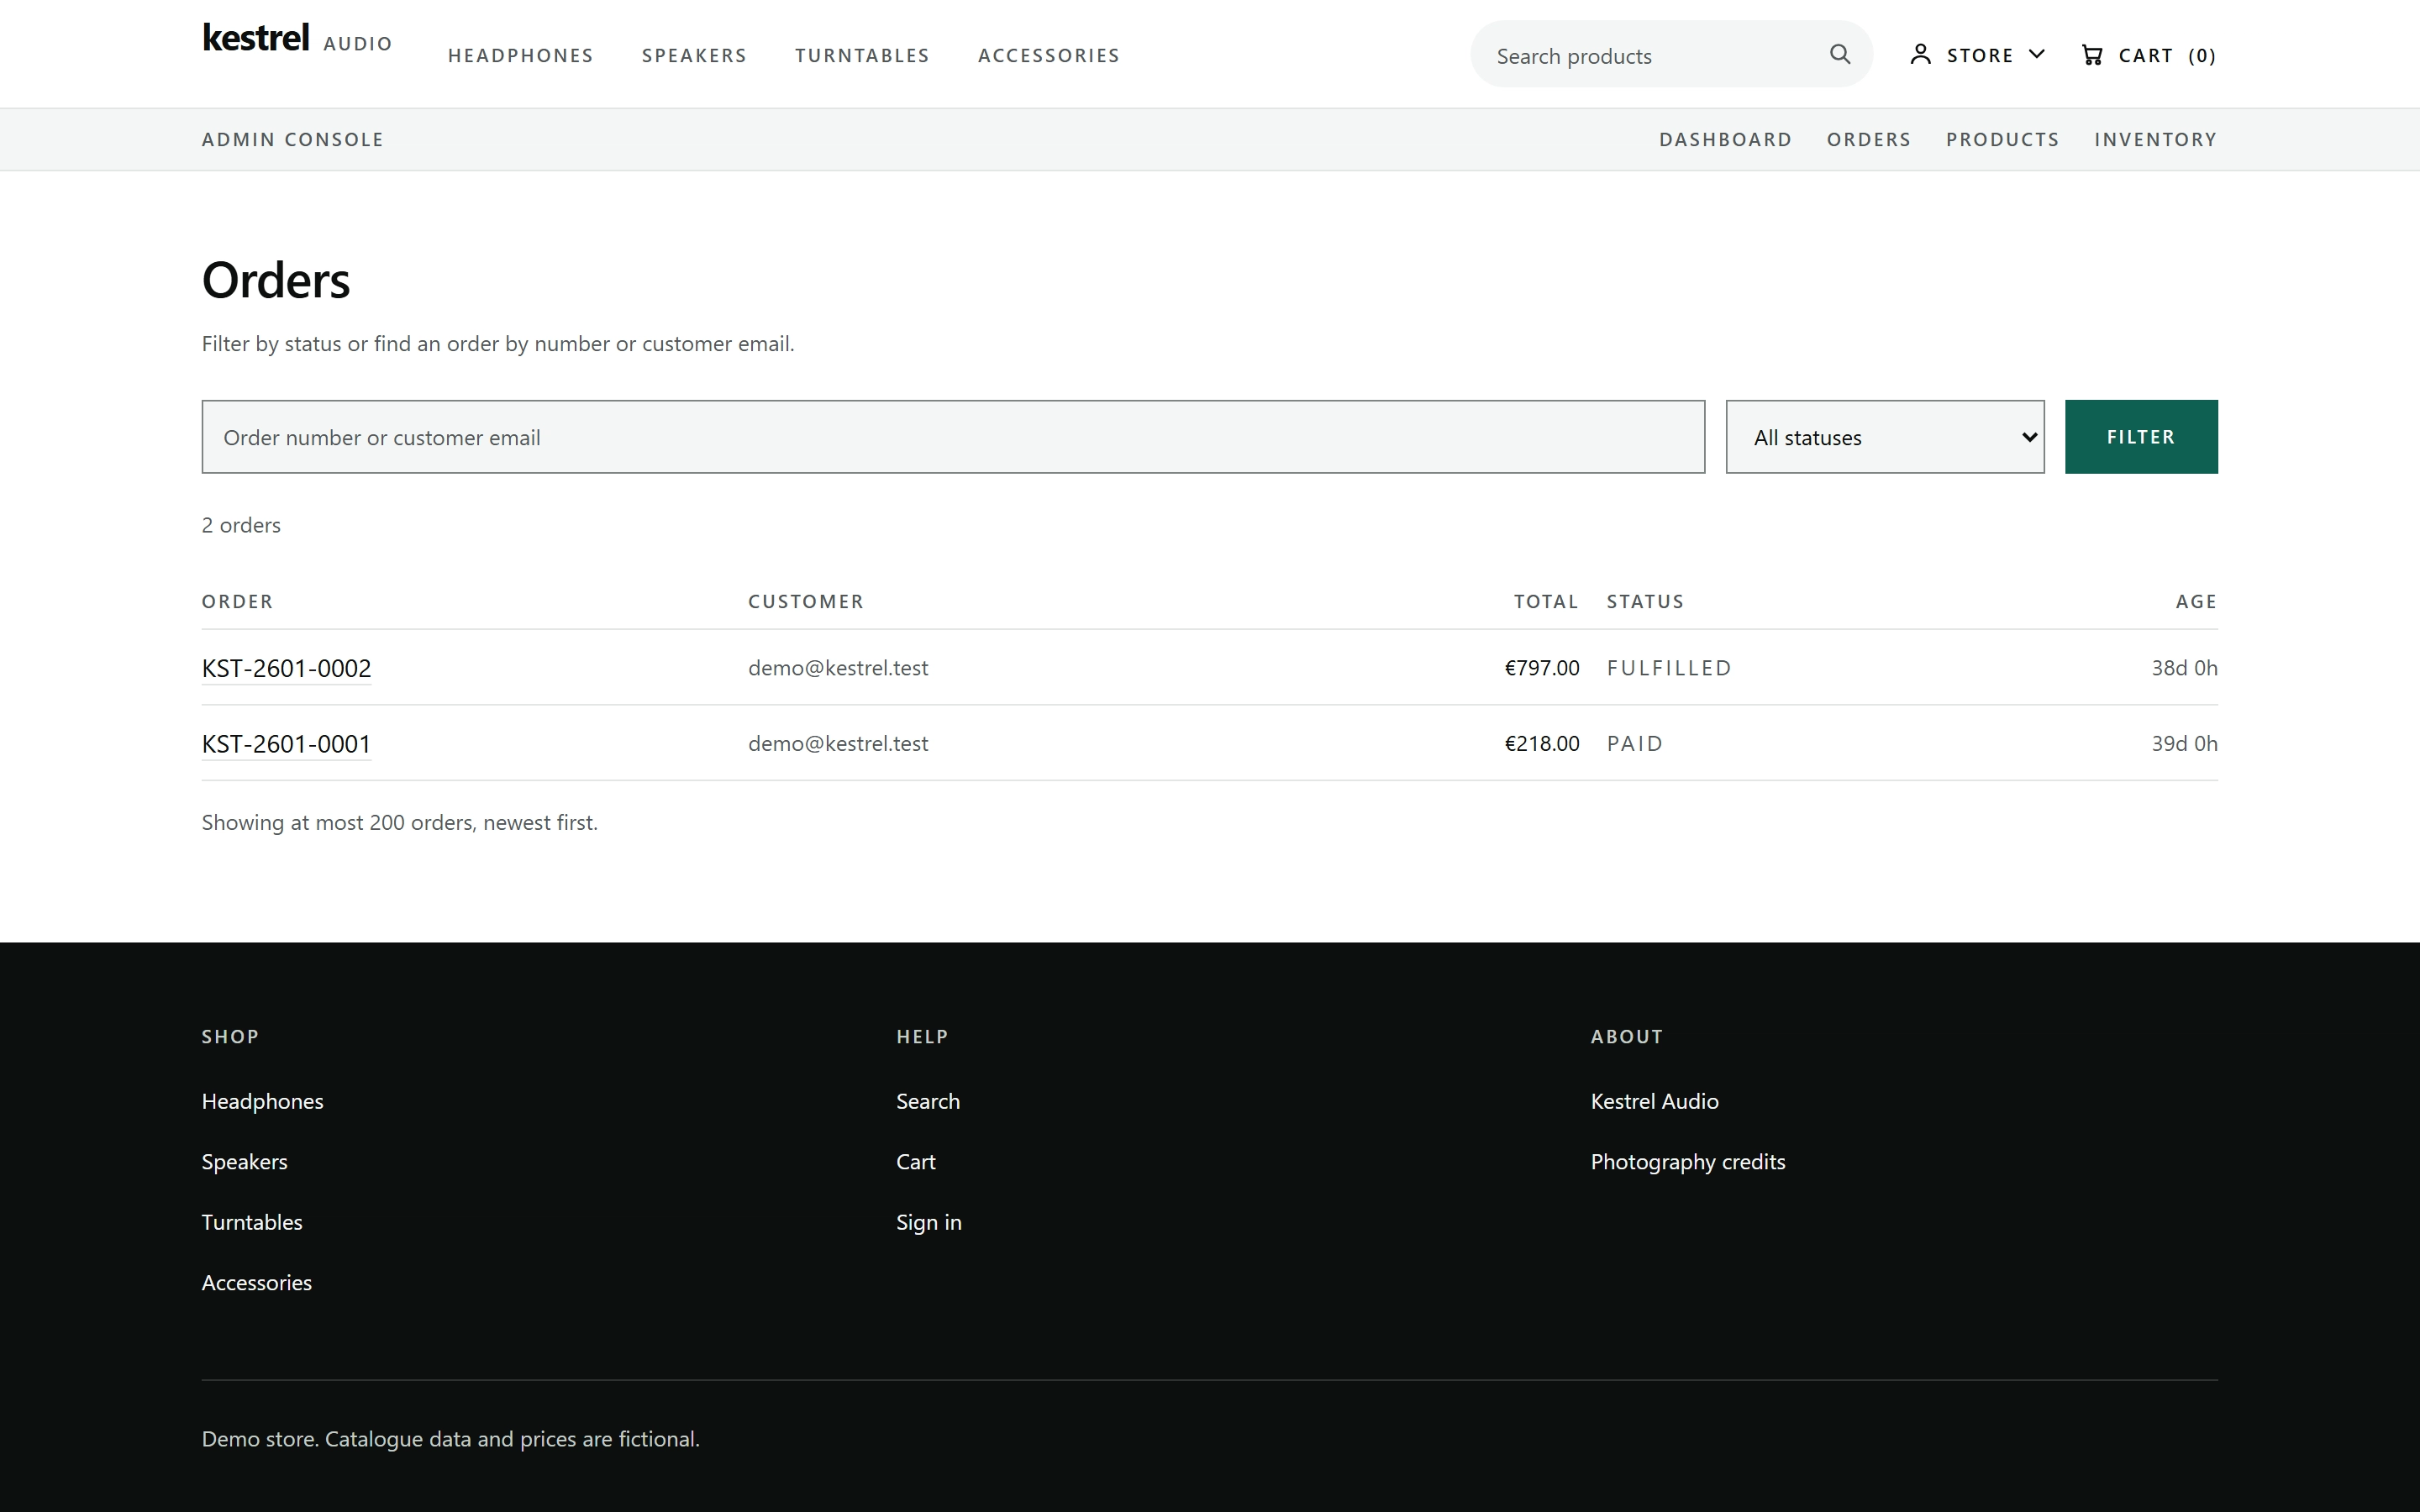Open order KST-2601-0001
Viewport: 2420px width, 1512px height.
[286, 744]
